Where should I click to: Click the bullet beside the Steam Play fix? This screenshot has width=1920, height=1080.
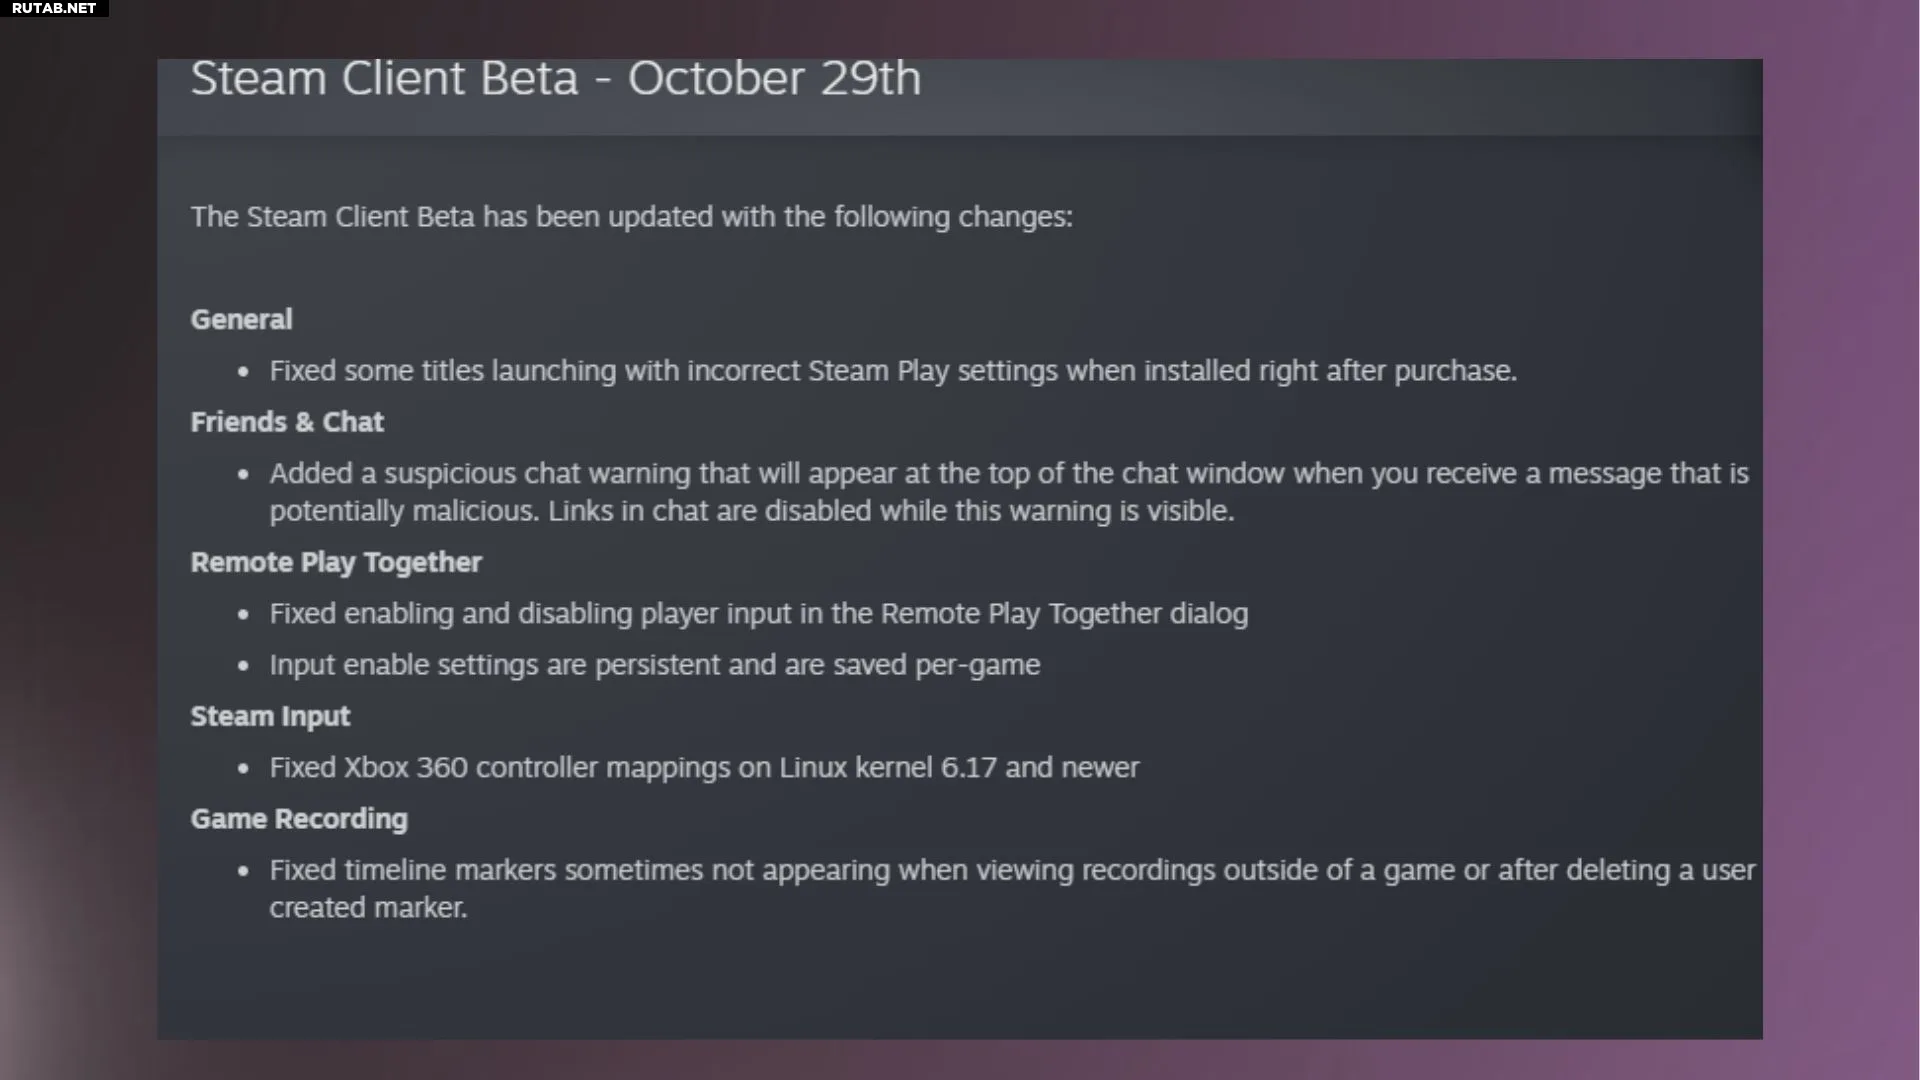click(243, 372)
